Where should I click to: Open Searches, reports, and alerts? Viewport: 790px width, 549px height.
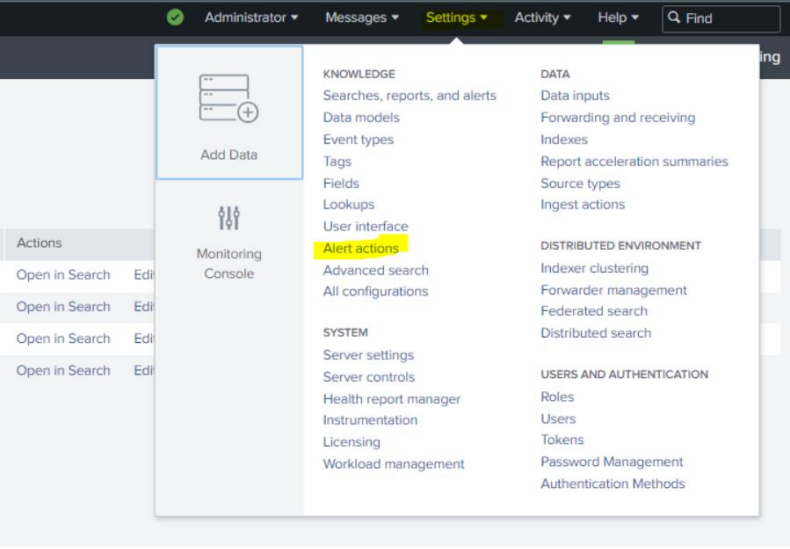pos(409,96)
